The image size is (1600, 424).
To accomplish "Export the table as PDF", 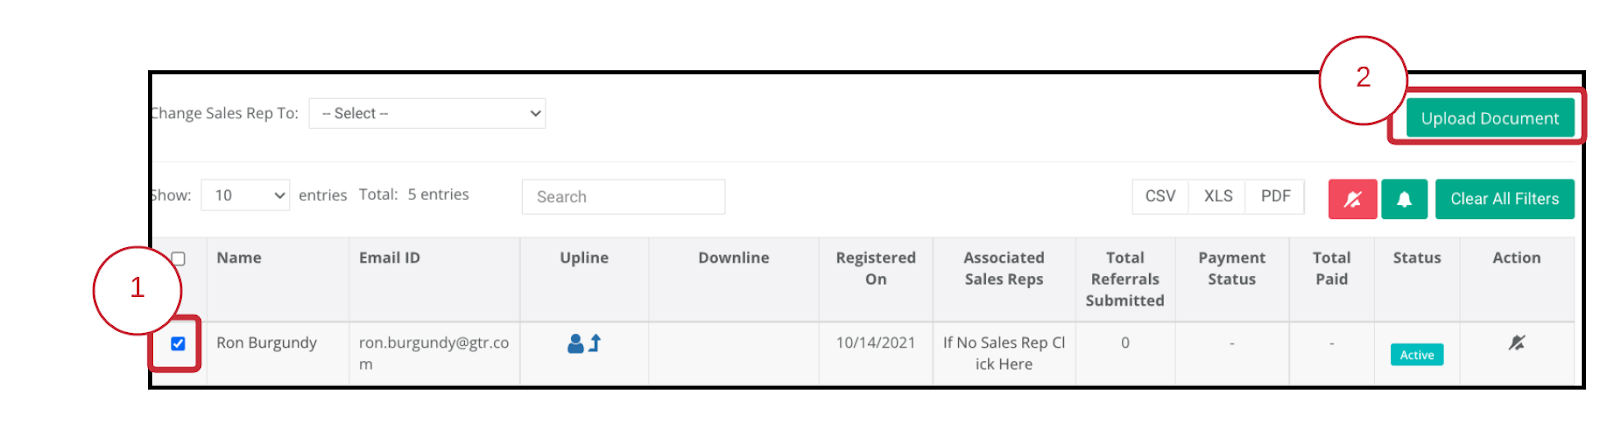I will (1276, 196).
